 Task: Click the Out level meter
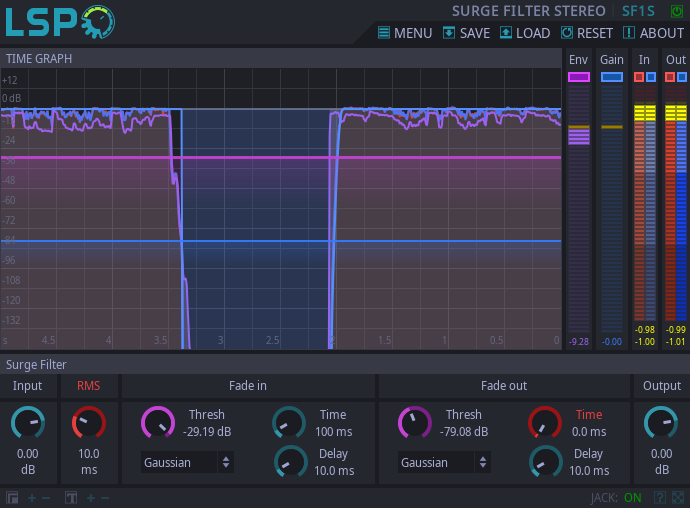coord(676,203)
